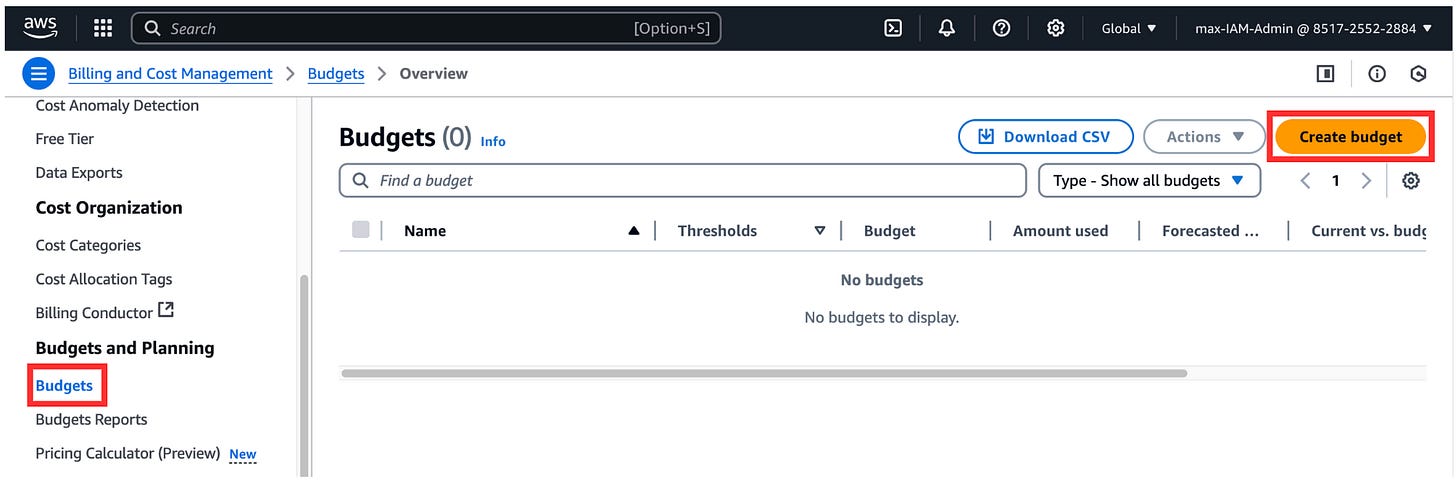Image resolution: width=1456 pixels, height=481 pixels.
Task: Sort by Name ascending arrow
Action: click(633, 231)
